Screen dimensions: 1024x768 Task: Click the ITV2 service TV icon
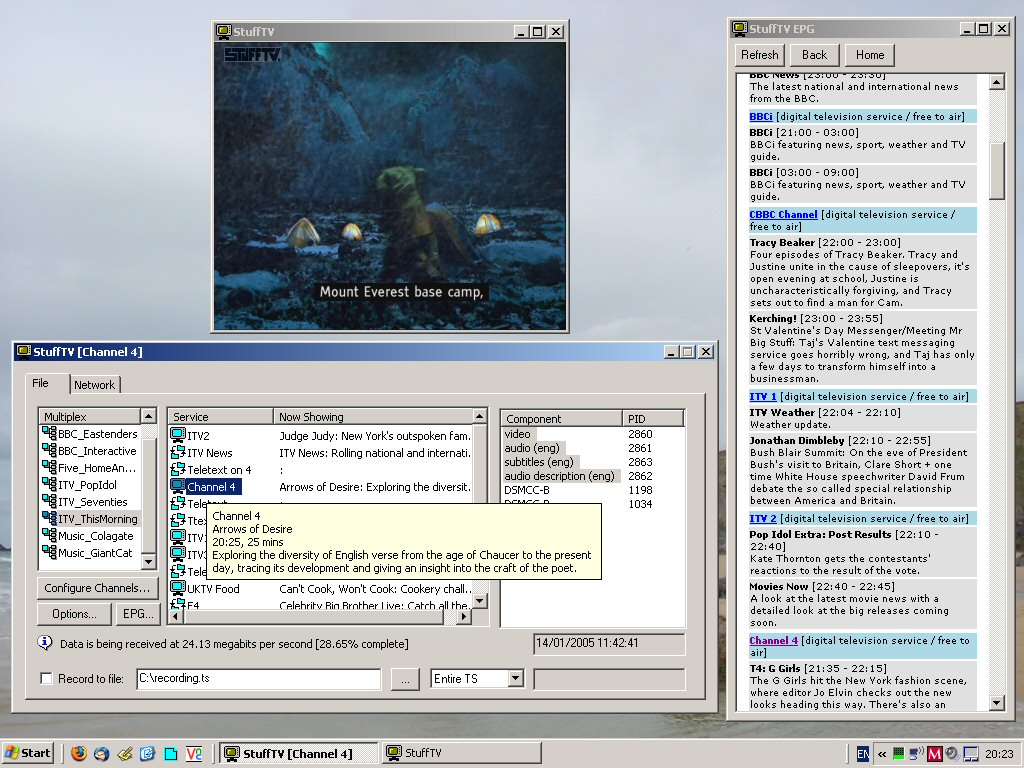click(x=178, y=435)
